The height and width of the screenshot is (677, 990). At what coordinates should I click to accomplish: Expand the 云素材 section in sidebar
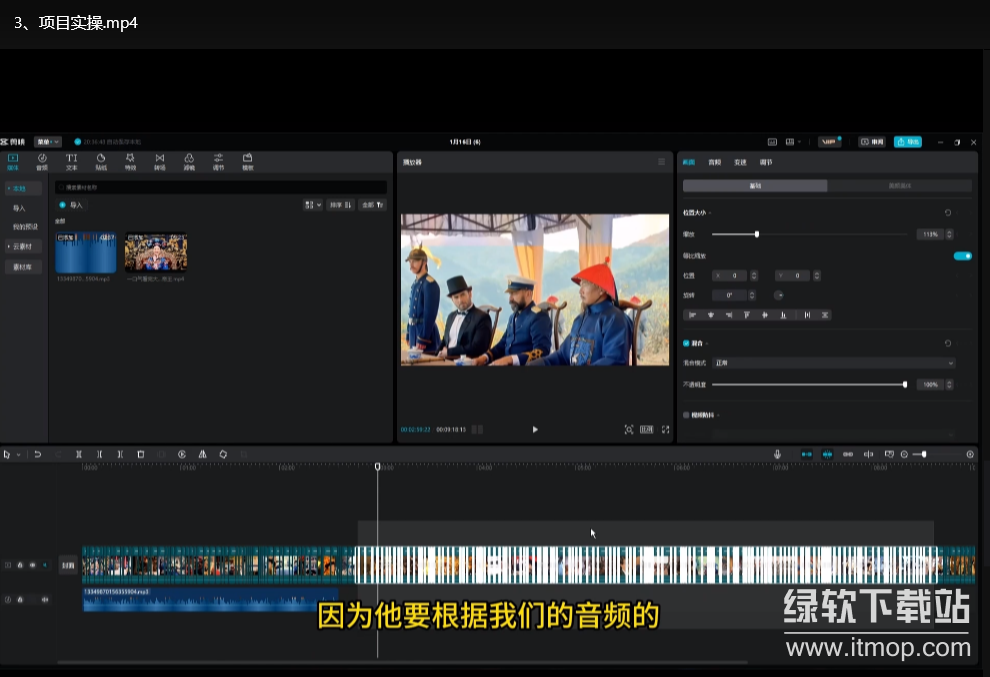[x=23, y=246]
